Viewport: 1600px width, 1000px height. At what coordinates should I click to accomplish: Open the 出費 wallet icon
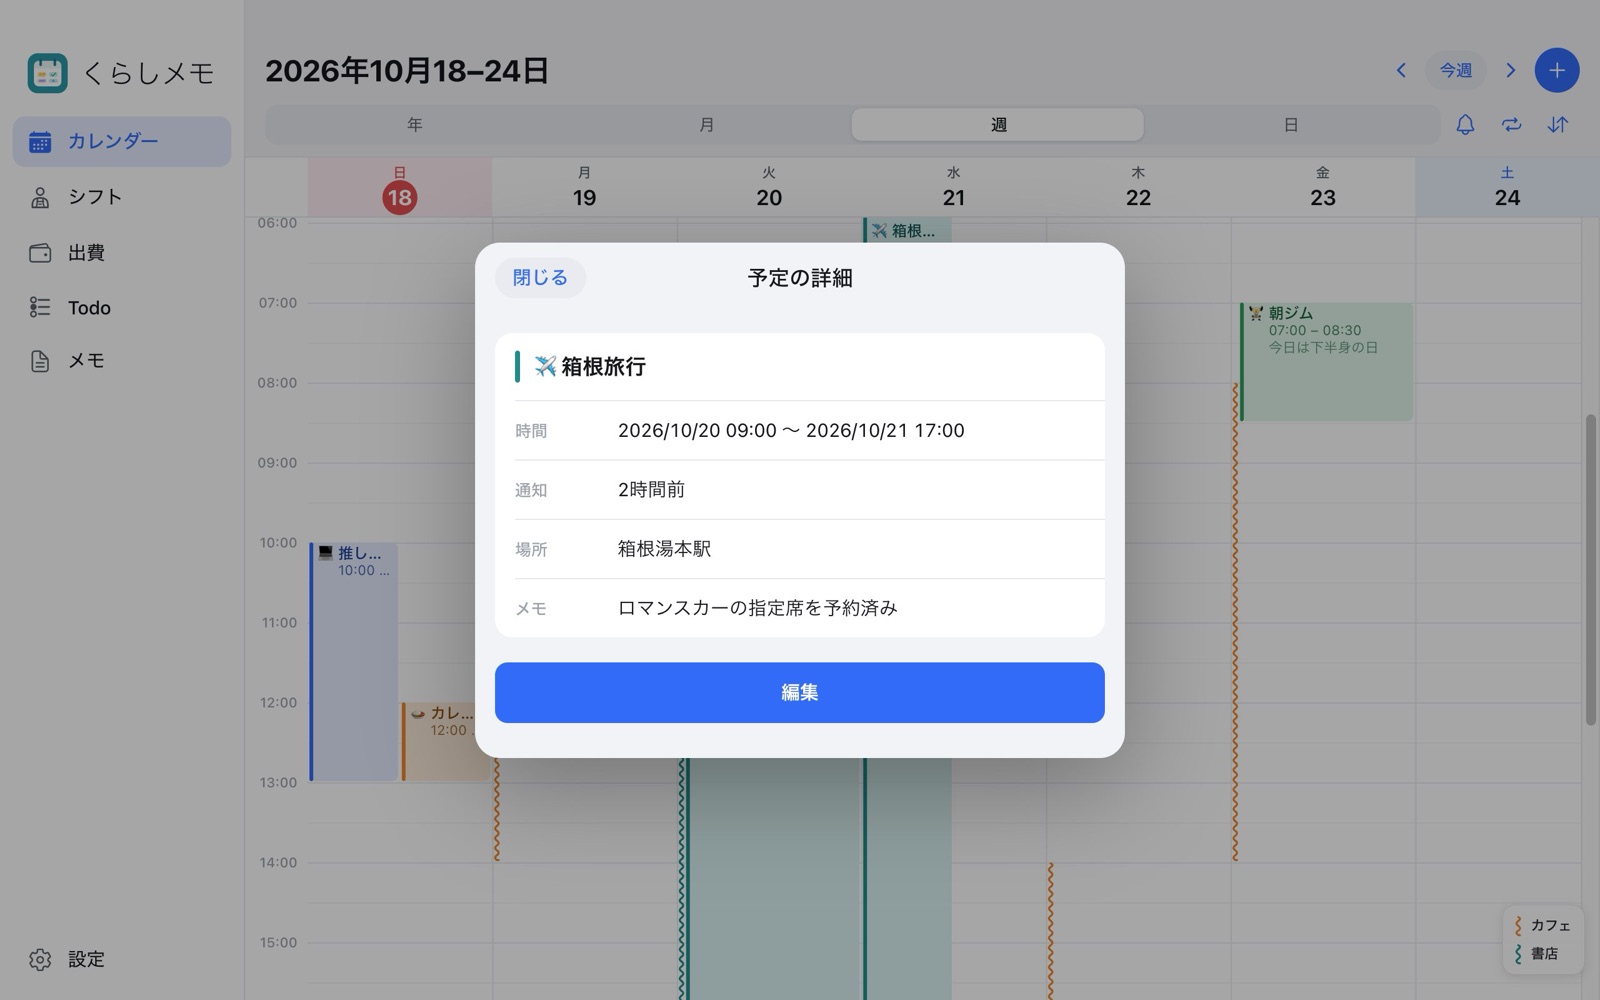tap(40, 253)
